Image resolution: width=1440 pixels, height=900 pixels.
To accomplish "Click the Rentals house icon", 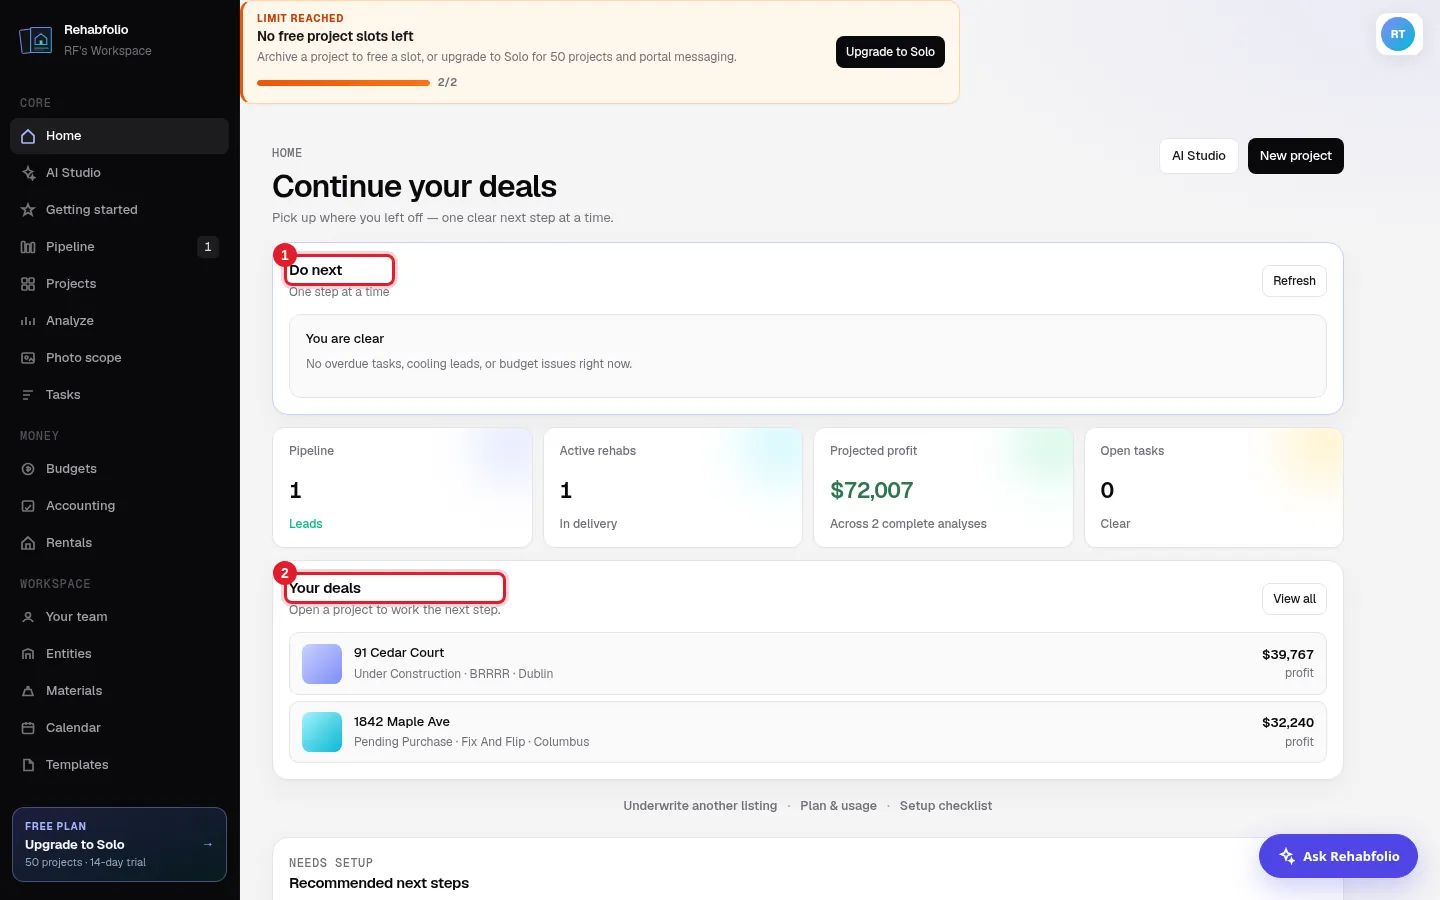I will tap(28, 543).
